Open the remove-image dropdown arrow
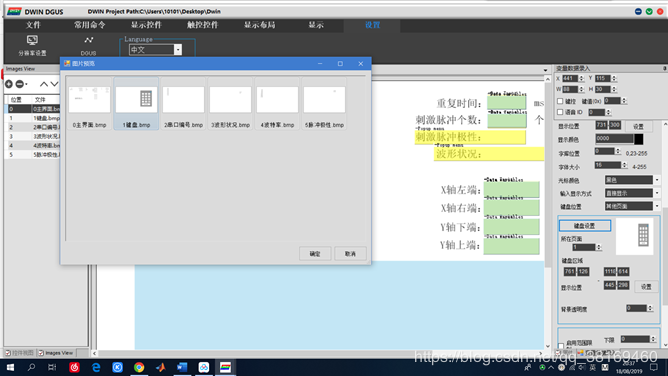 point(26,84)
